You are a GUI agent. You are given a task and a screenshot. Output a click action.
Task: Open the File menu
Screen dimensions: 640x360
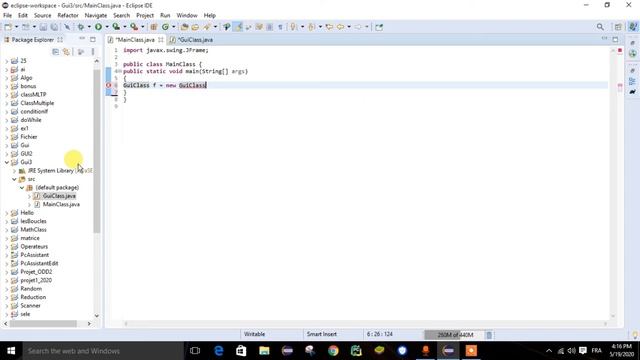coord(7,16)
